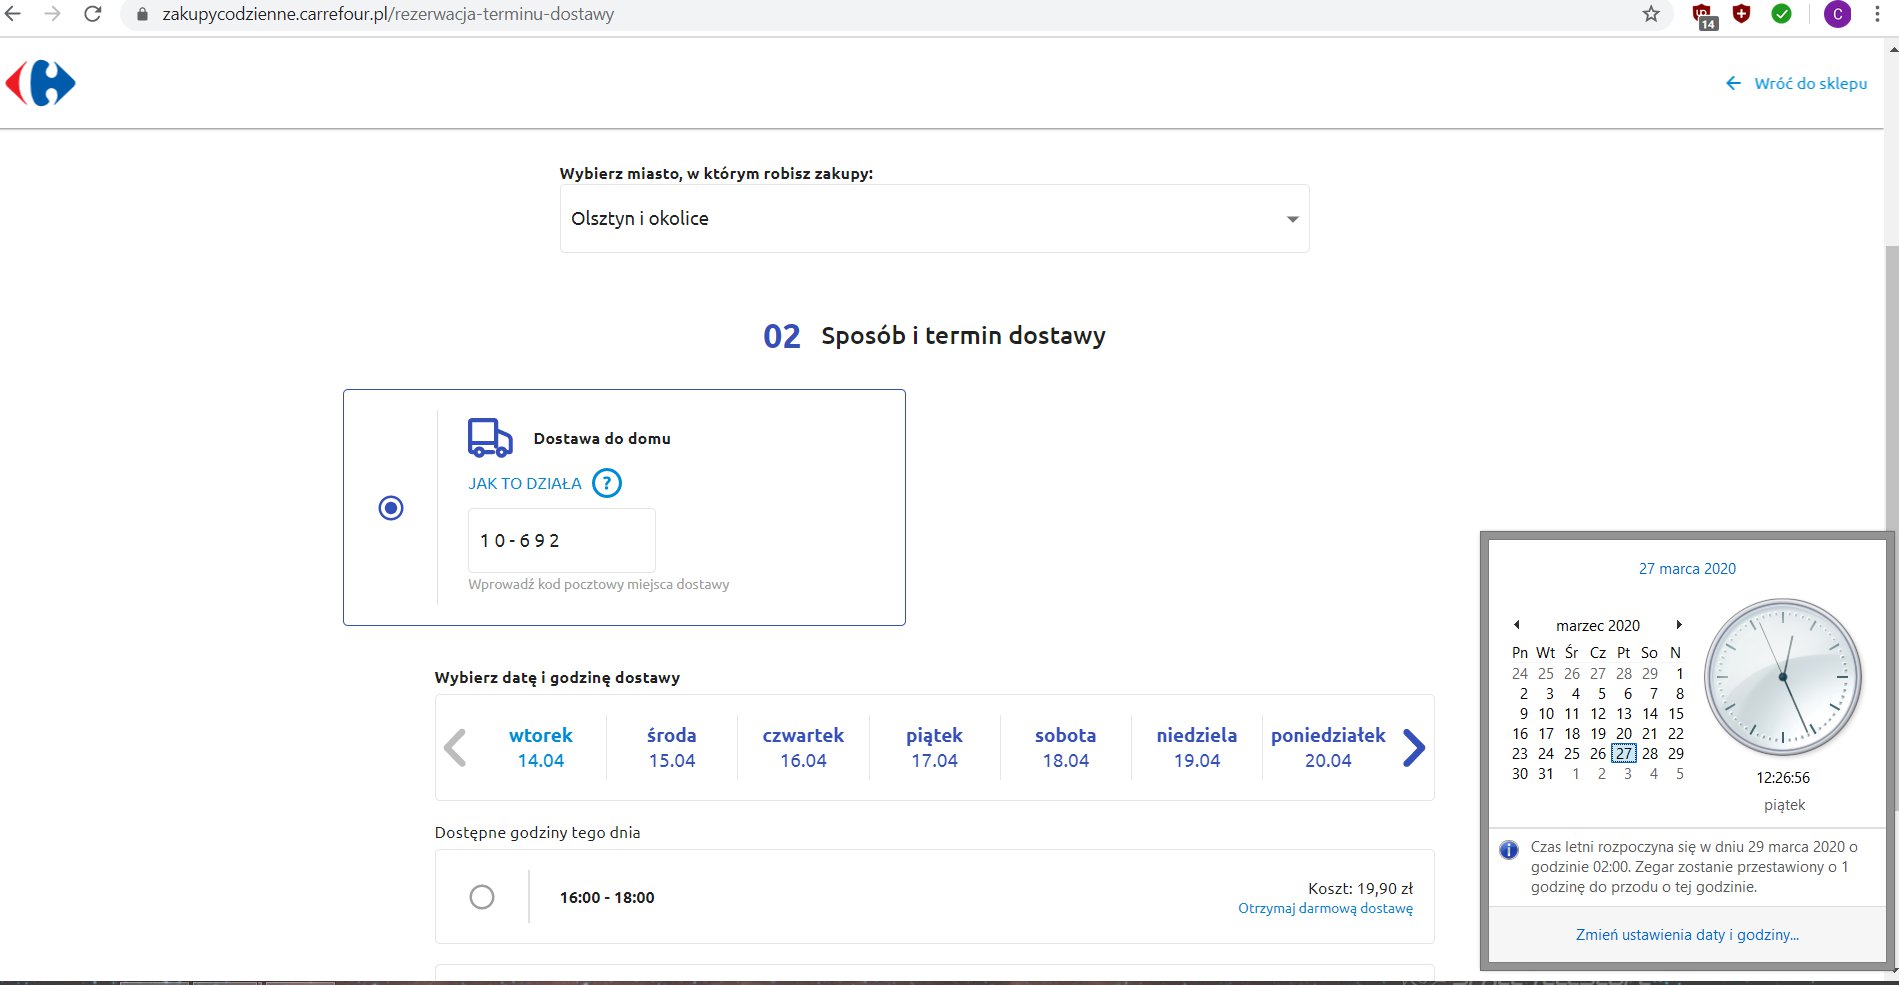
Task: Select the wtorek 14.04 date tab
Action: click(x=541, y=747)
